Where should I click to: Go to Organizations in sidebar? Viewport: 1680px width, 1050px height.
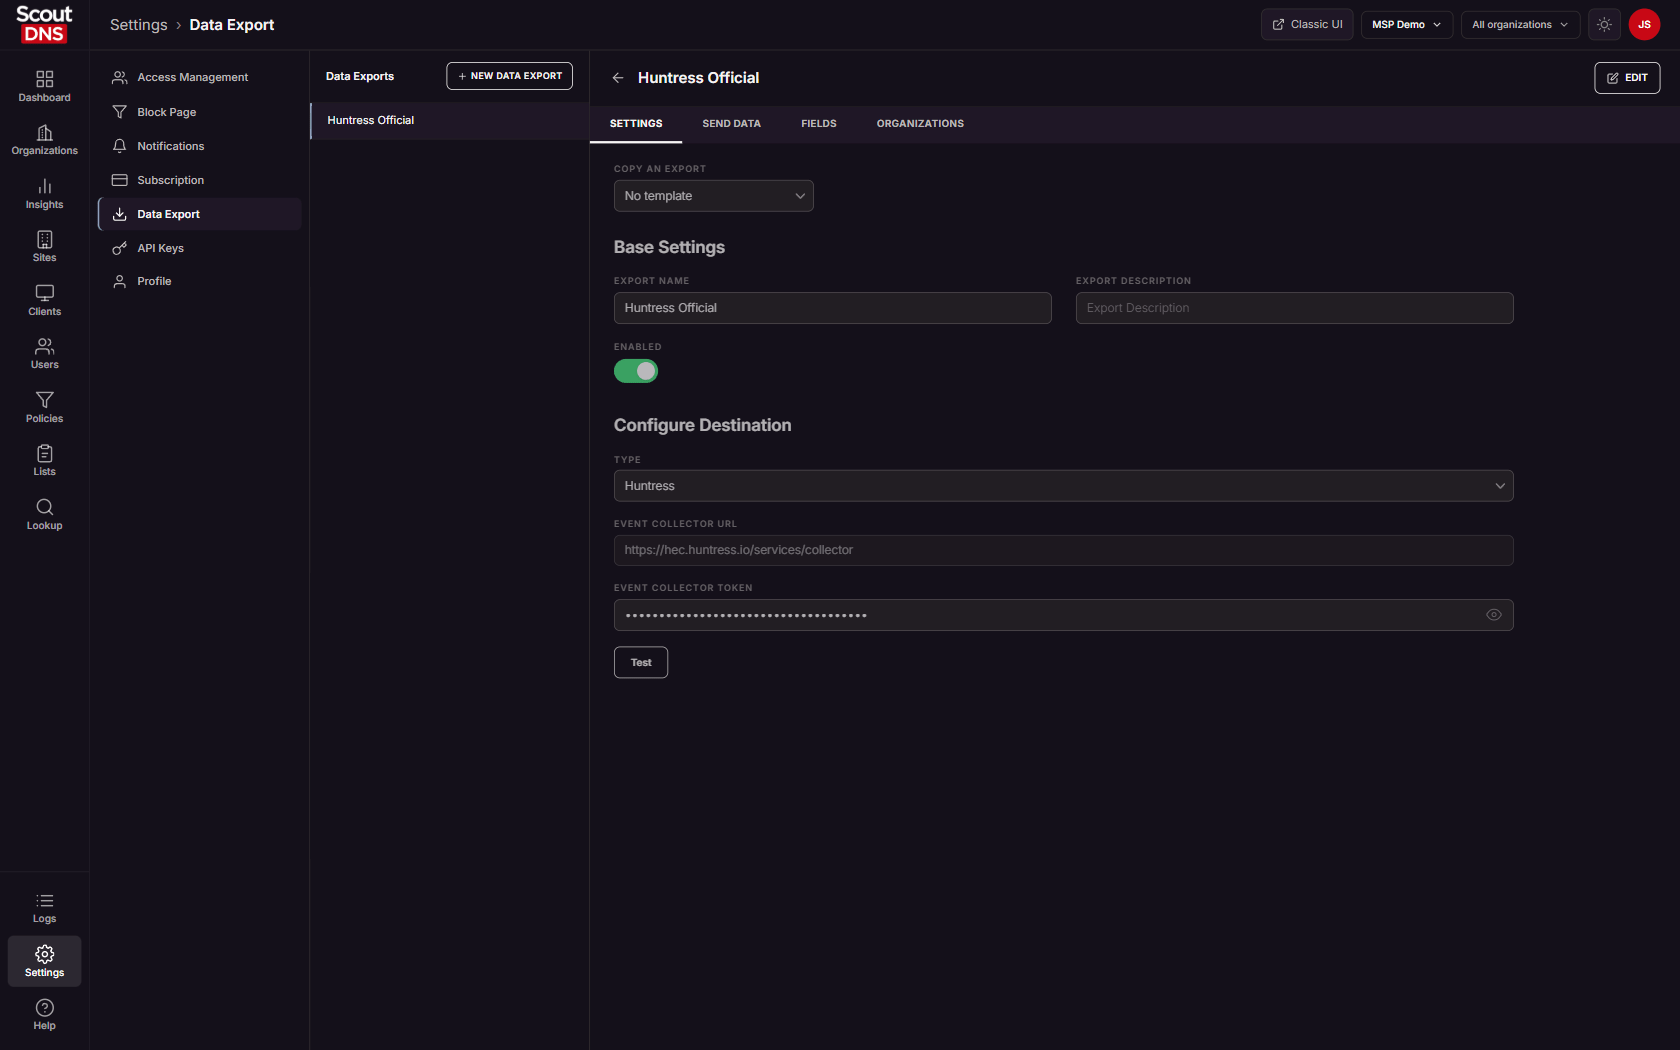(x=44, y=140)
